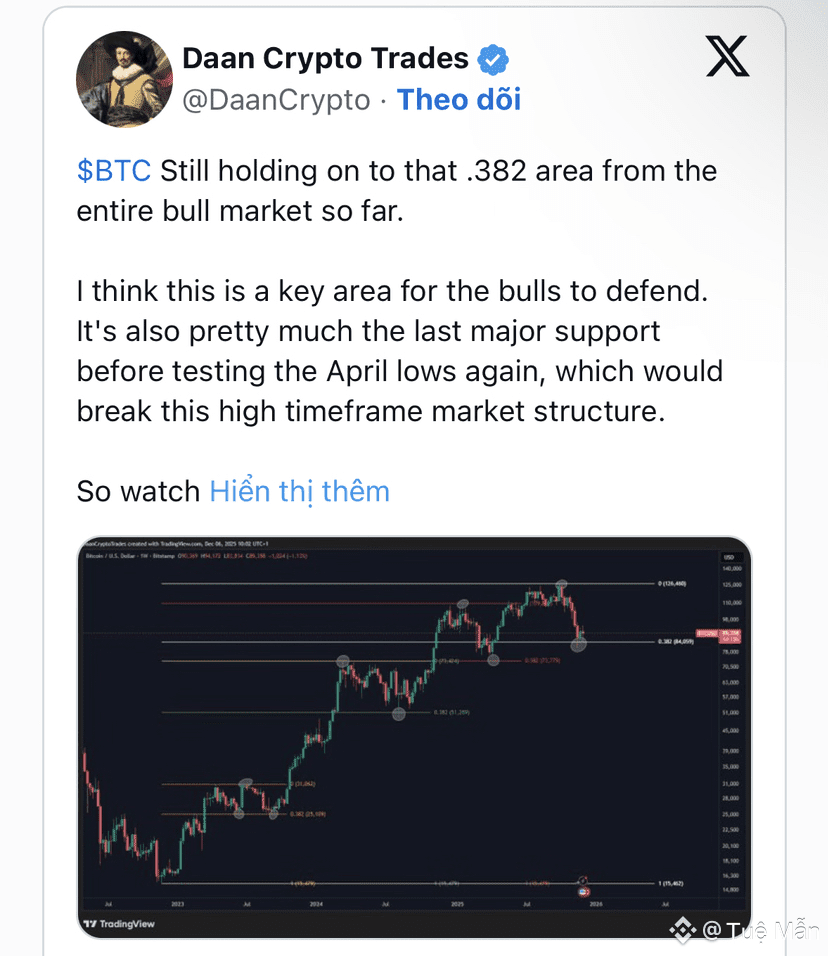This screenshot has width=828, height=956.
Task: Open the $BTC cashtag link
Action: (114, 171)
